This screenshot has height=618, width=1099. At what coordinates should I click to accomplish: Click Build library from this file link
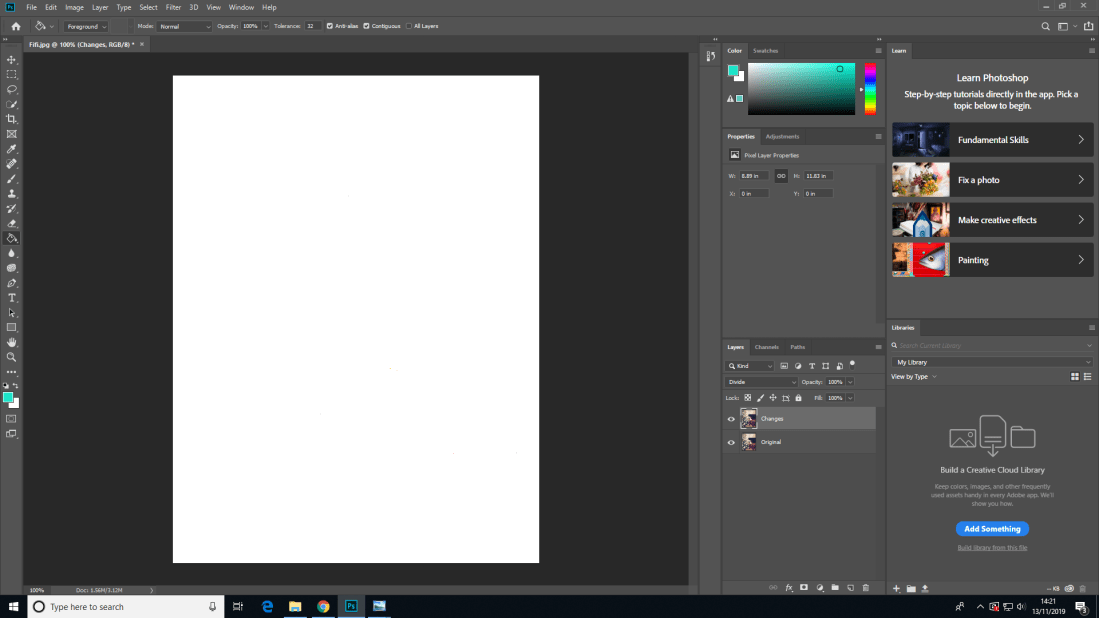click(992, 548)
